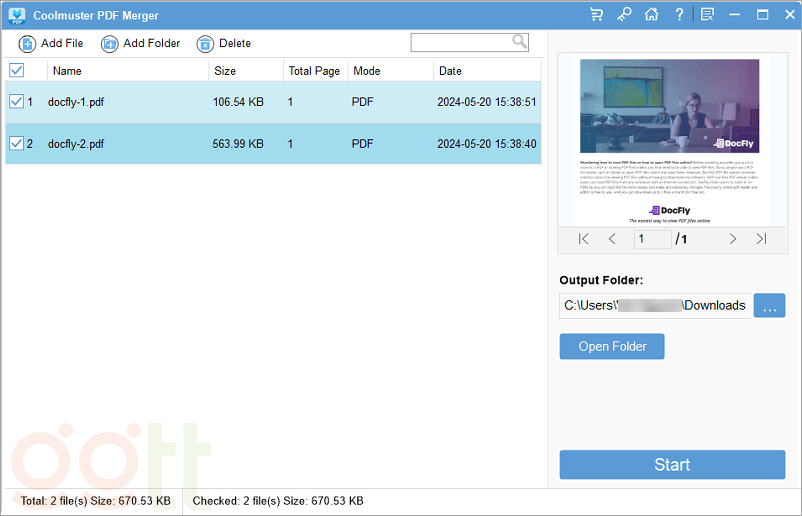This screenshot has height=516, width=802.
Task: Click the feedback form icon in title bar
Action: pos(708,15)
